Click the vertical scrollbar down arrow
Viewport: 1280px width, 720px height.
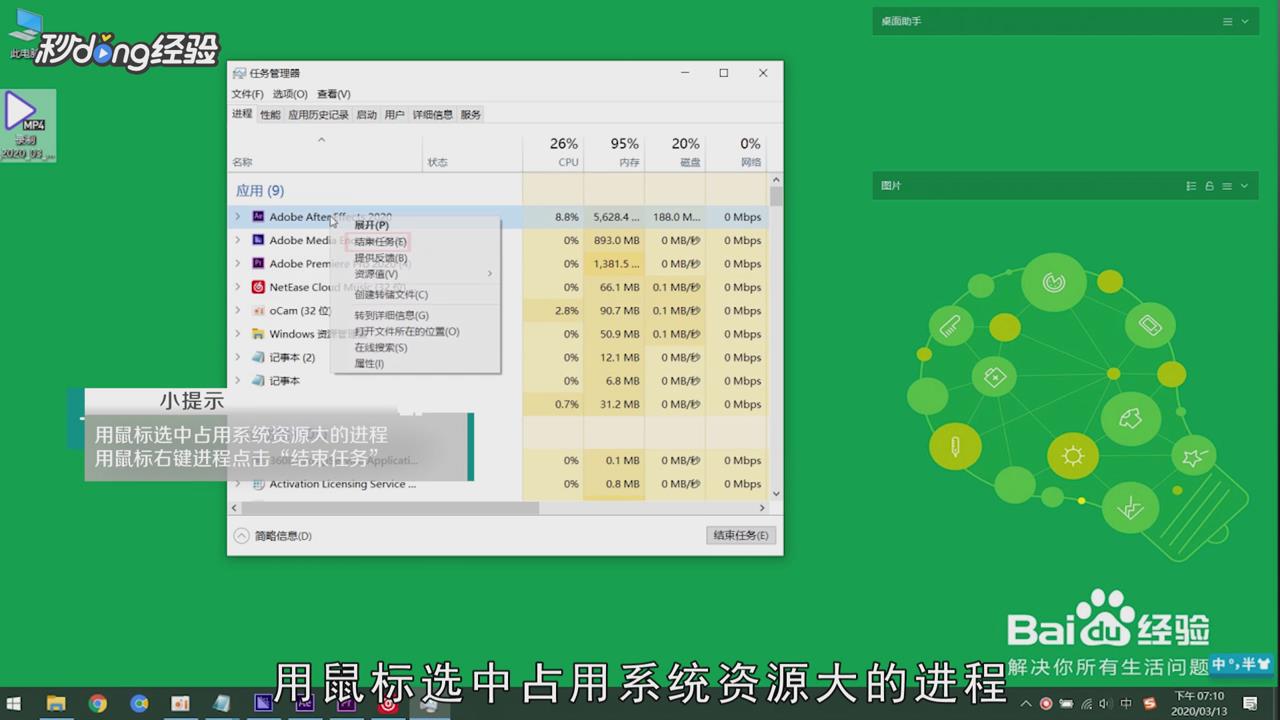(x=776, y=494)
